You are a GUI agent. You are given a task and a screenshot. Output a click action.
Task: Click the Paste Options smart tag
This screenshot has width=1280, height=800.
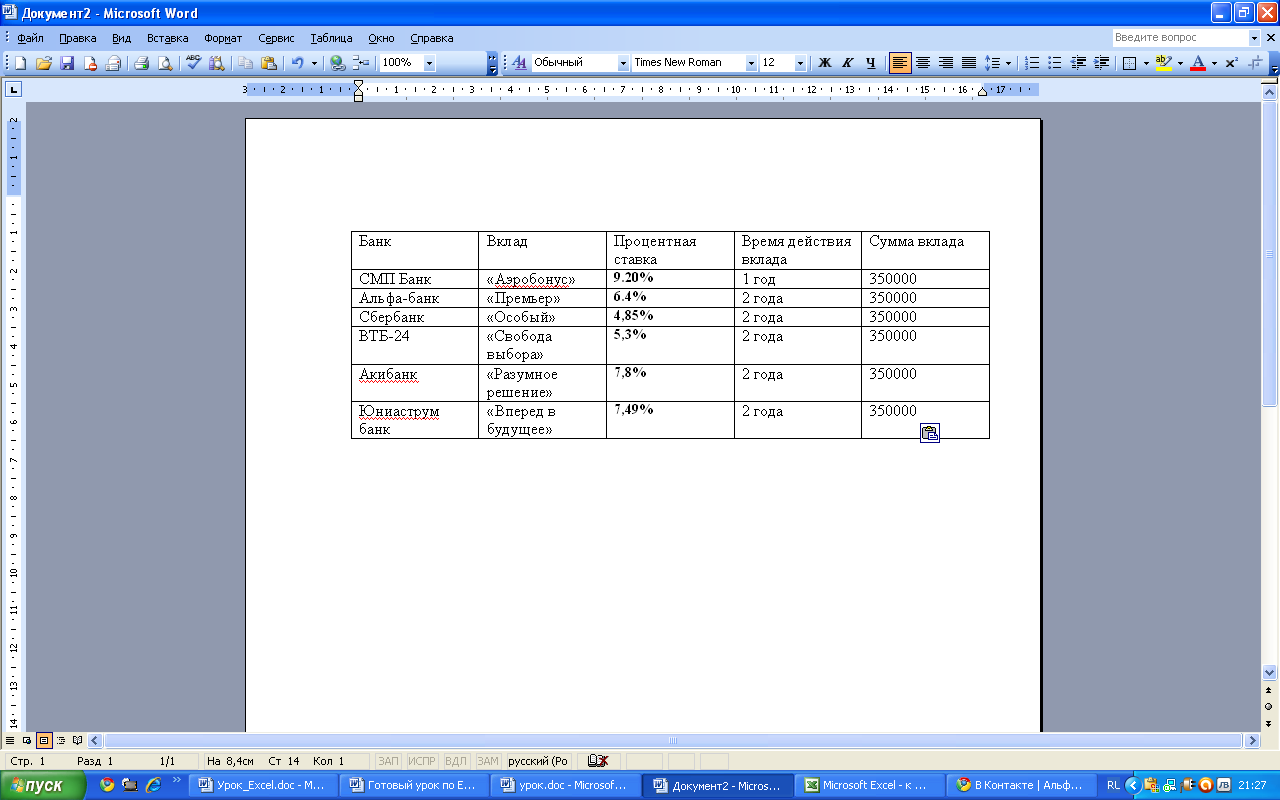(929, 433)
